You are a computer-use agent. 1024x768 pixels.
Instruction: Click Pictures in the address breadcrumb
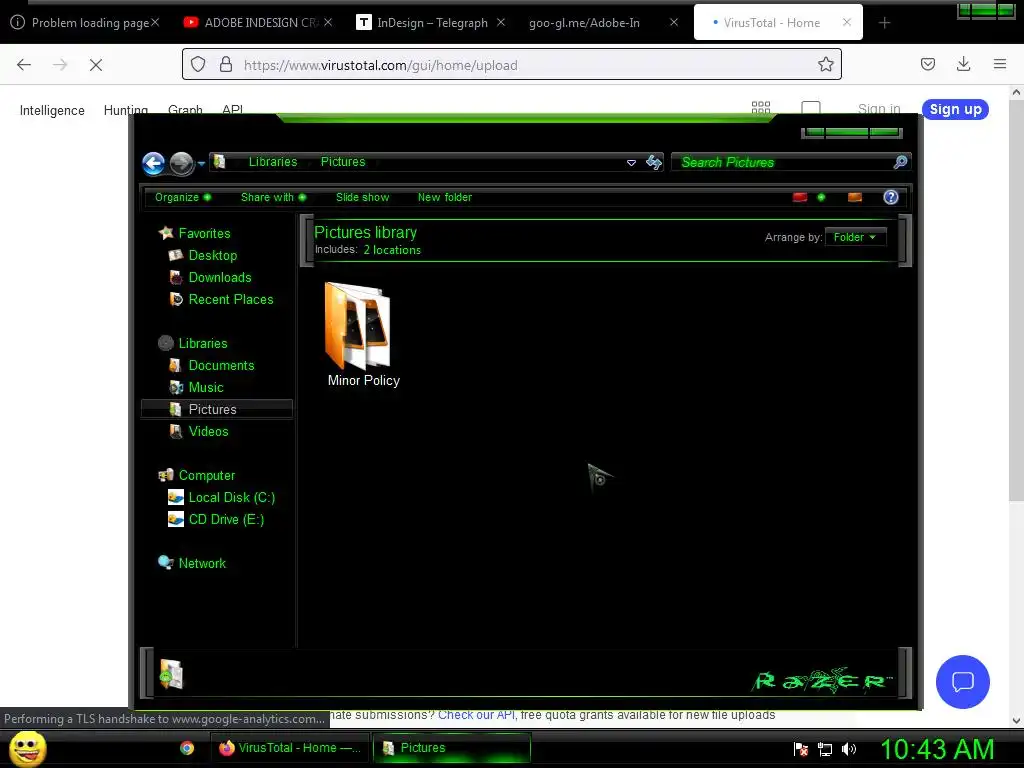pos(343,162)
